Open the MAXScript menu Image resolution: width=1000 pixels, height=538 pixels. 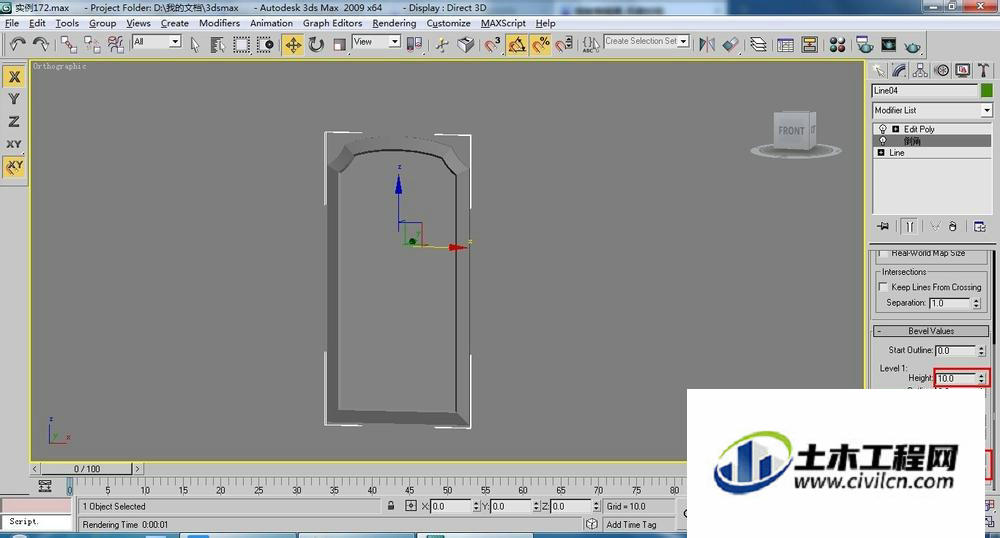tap(503, 23)
